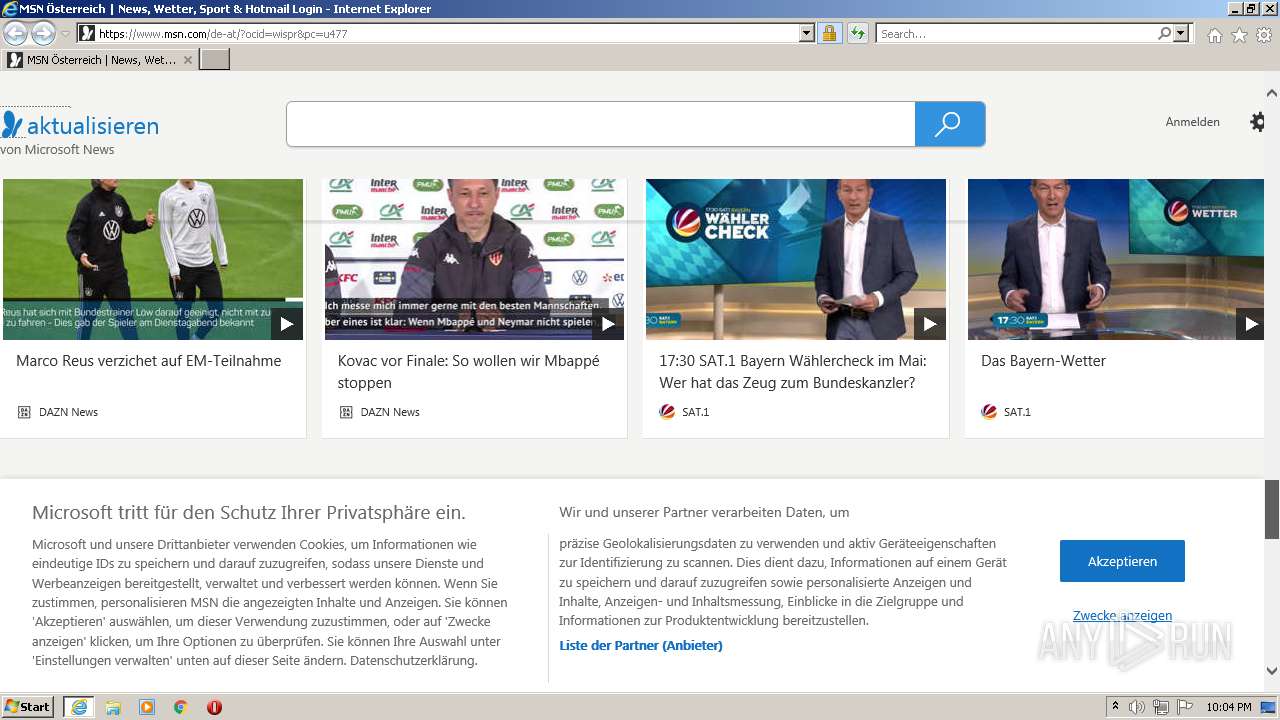
Task: Open the Windows Start button
Action: pos(27,707)
